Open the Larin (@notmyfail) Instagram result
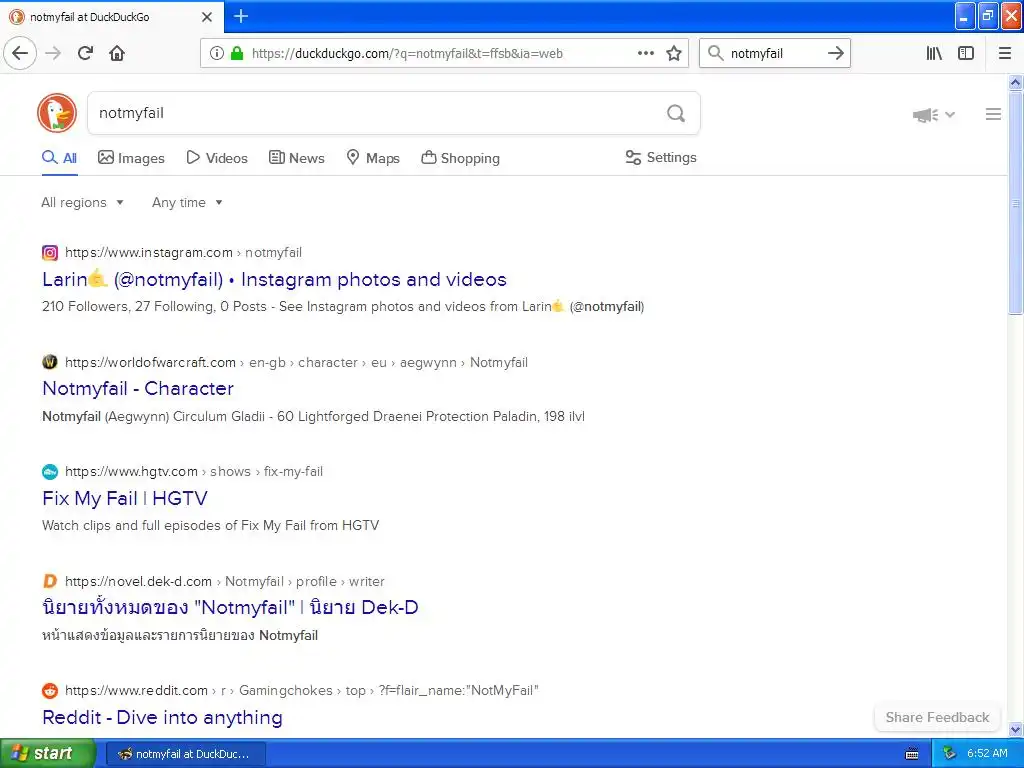This screenshot has height=768, width=1024. pyautogui.click(x=274, y=280)
